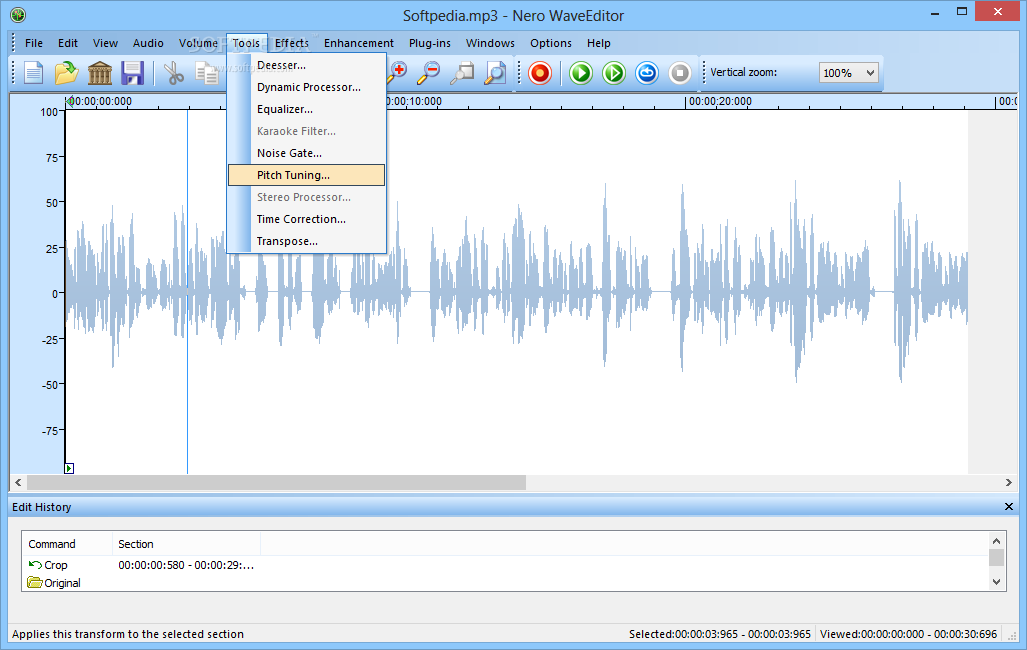This screenshot has width=1027, height=650.
Task: Open a file with the folder icon
Action: click(66, 73)
